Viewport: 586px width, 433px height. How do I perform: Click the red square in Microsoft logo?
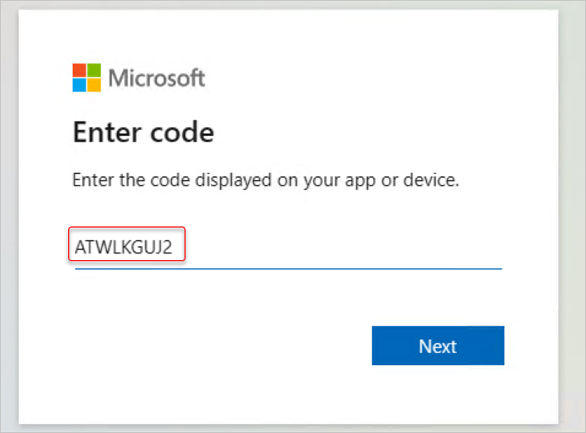tap(79, 70)
